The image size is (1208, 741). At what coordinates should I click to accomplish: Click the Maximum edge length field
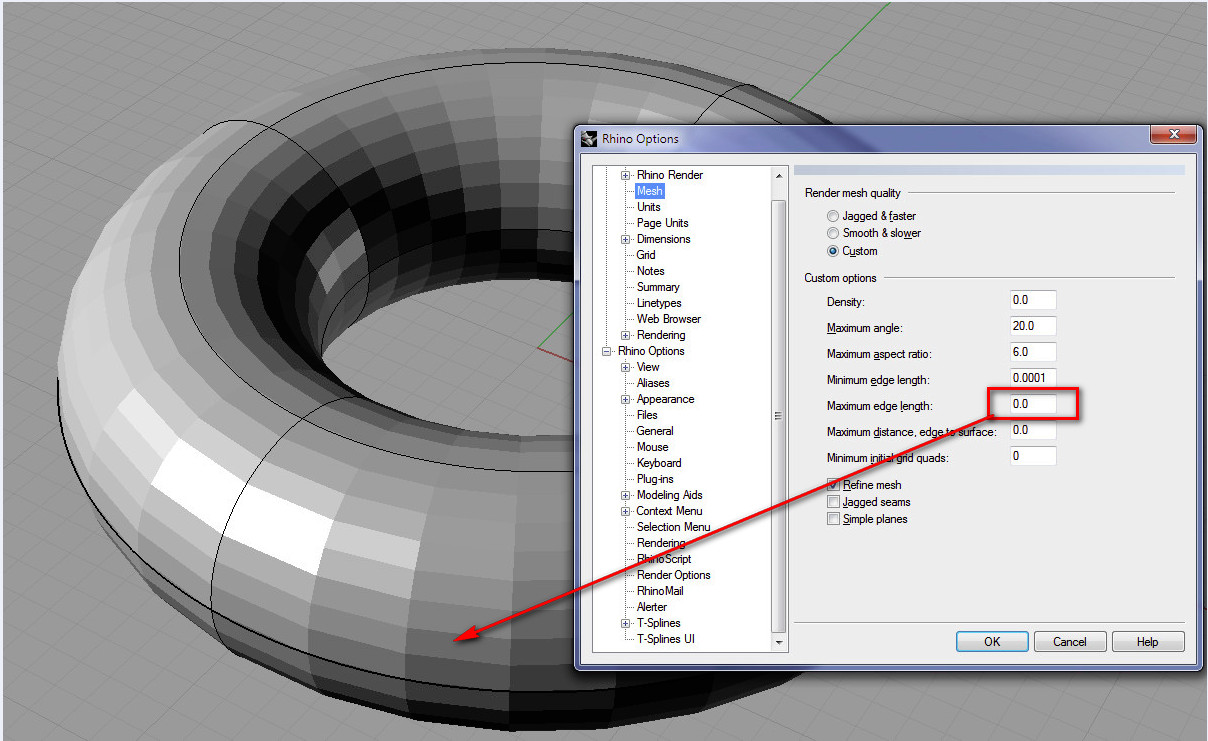click(1033, 404)
